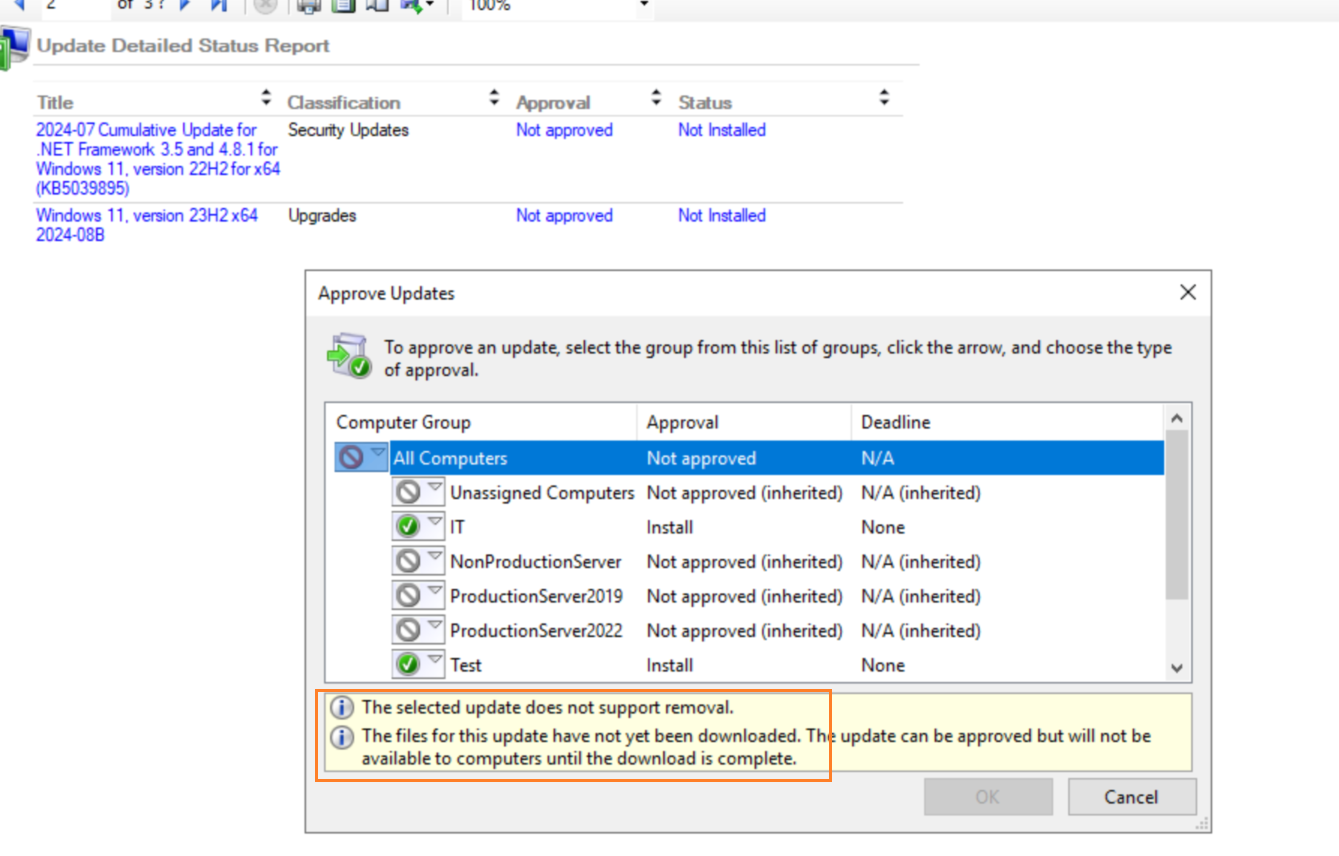Click the group list scrollbar thumb

tap(1177, 515)
